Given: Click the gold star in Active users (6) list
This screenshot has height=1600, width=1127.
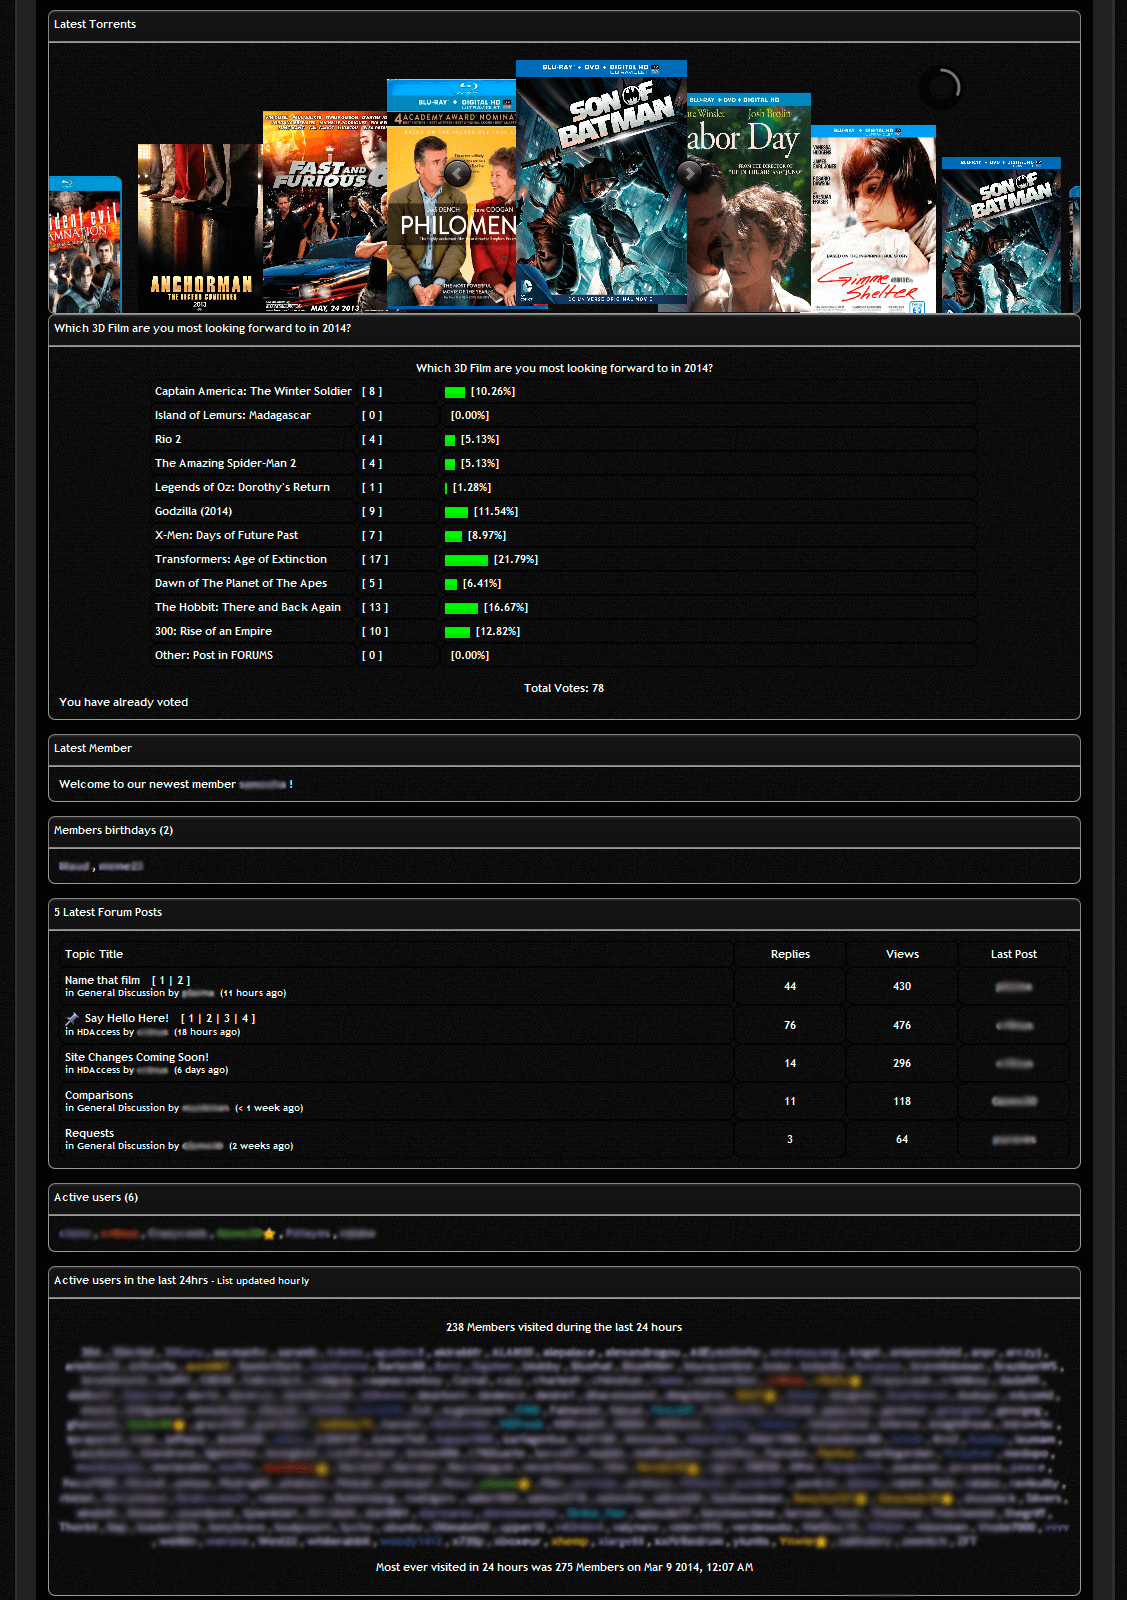Looking at the screenshot, I should pos(269,1233).
